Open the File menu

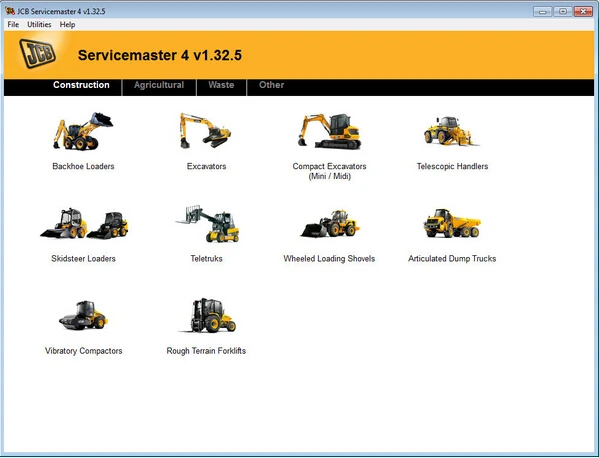[13, 24]
